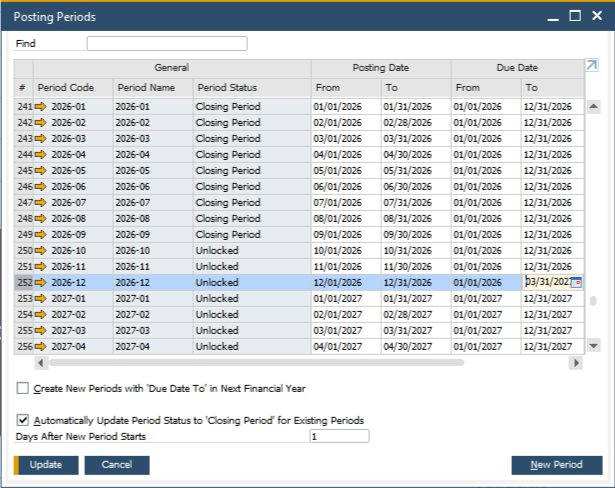Screen dimensions: 615x488
Task: Open link arrow for period 2027-01
Action: click(40, 299)
